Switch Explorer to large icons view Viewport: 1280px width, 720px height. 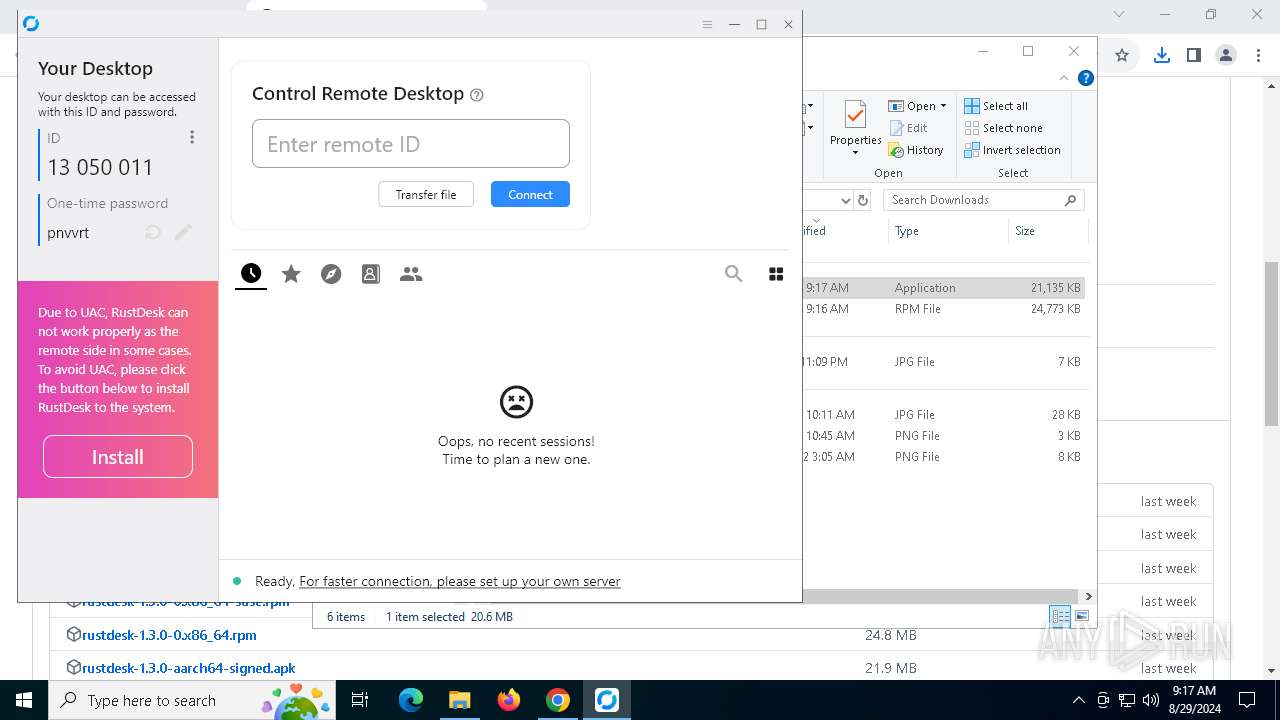point(1081,616)
